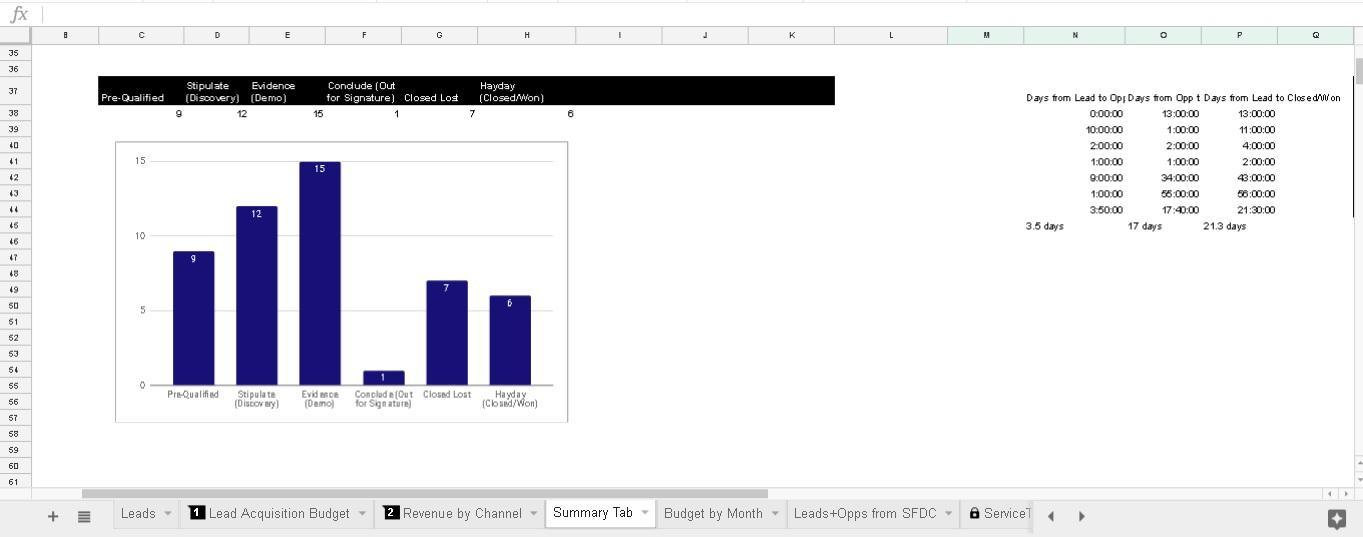Image resolution: width=1363 pixels, height=537 pixels.
Task: Click vertical scrollbar down arrow
Action: point(1358,479)
